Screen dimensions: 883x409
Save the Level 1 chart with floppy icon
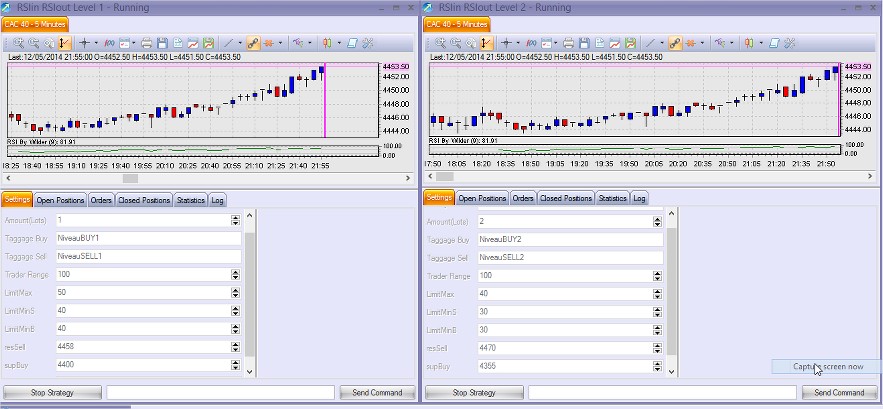point(162,43)
